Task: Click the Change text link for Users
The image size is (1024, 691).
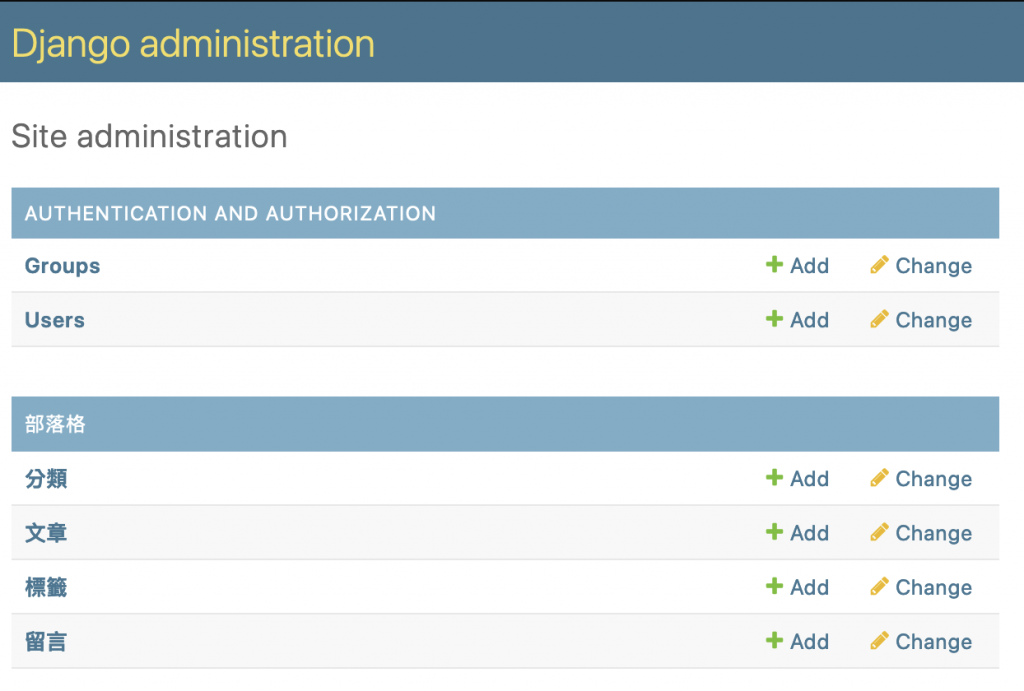Action: click(x=934, y=321)
